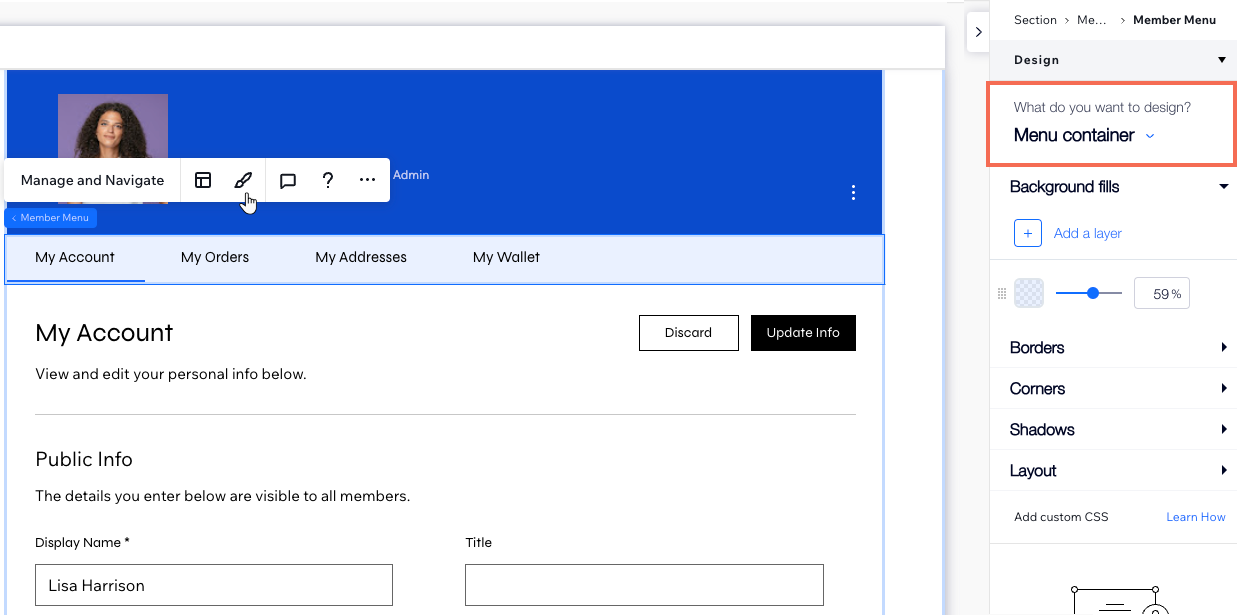The image size is (1237, 615).
Task: Collapse the Design section
Action: point(1221,59)
